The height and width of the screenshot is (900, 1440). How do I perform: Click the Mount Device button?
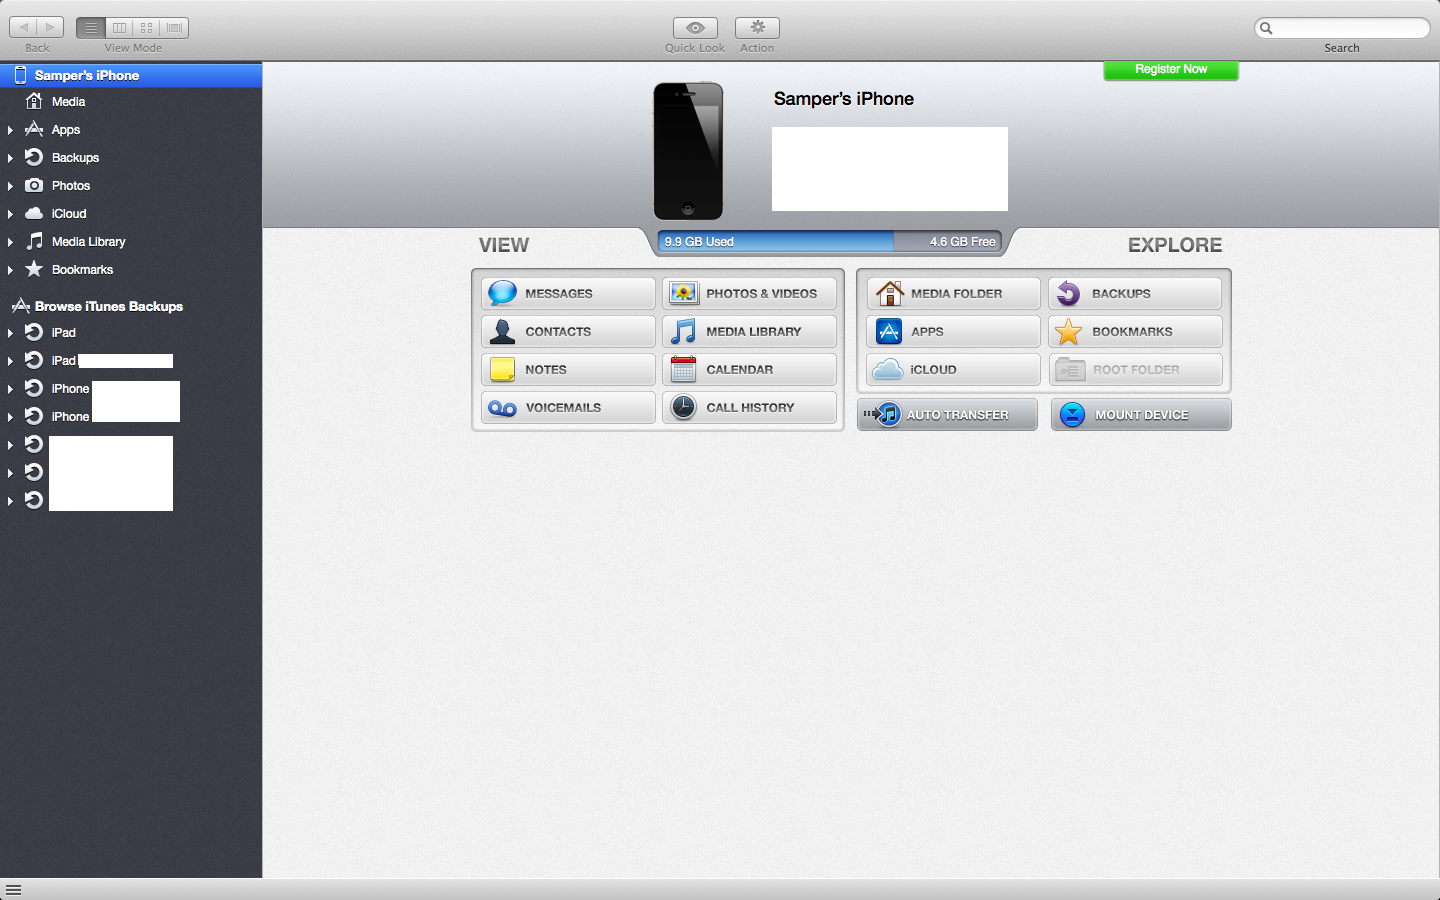(x=1141, y=414)
